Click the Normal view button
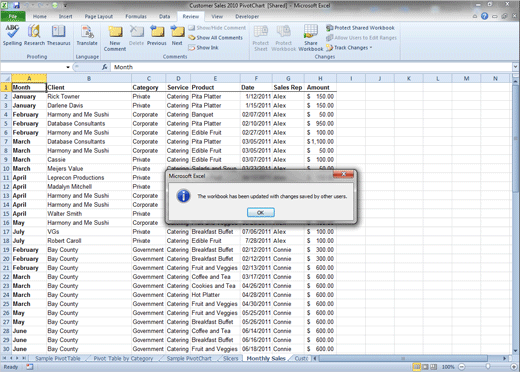 (x=417, y=367)
